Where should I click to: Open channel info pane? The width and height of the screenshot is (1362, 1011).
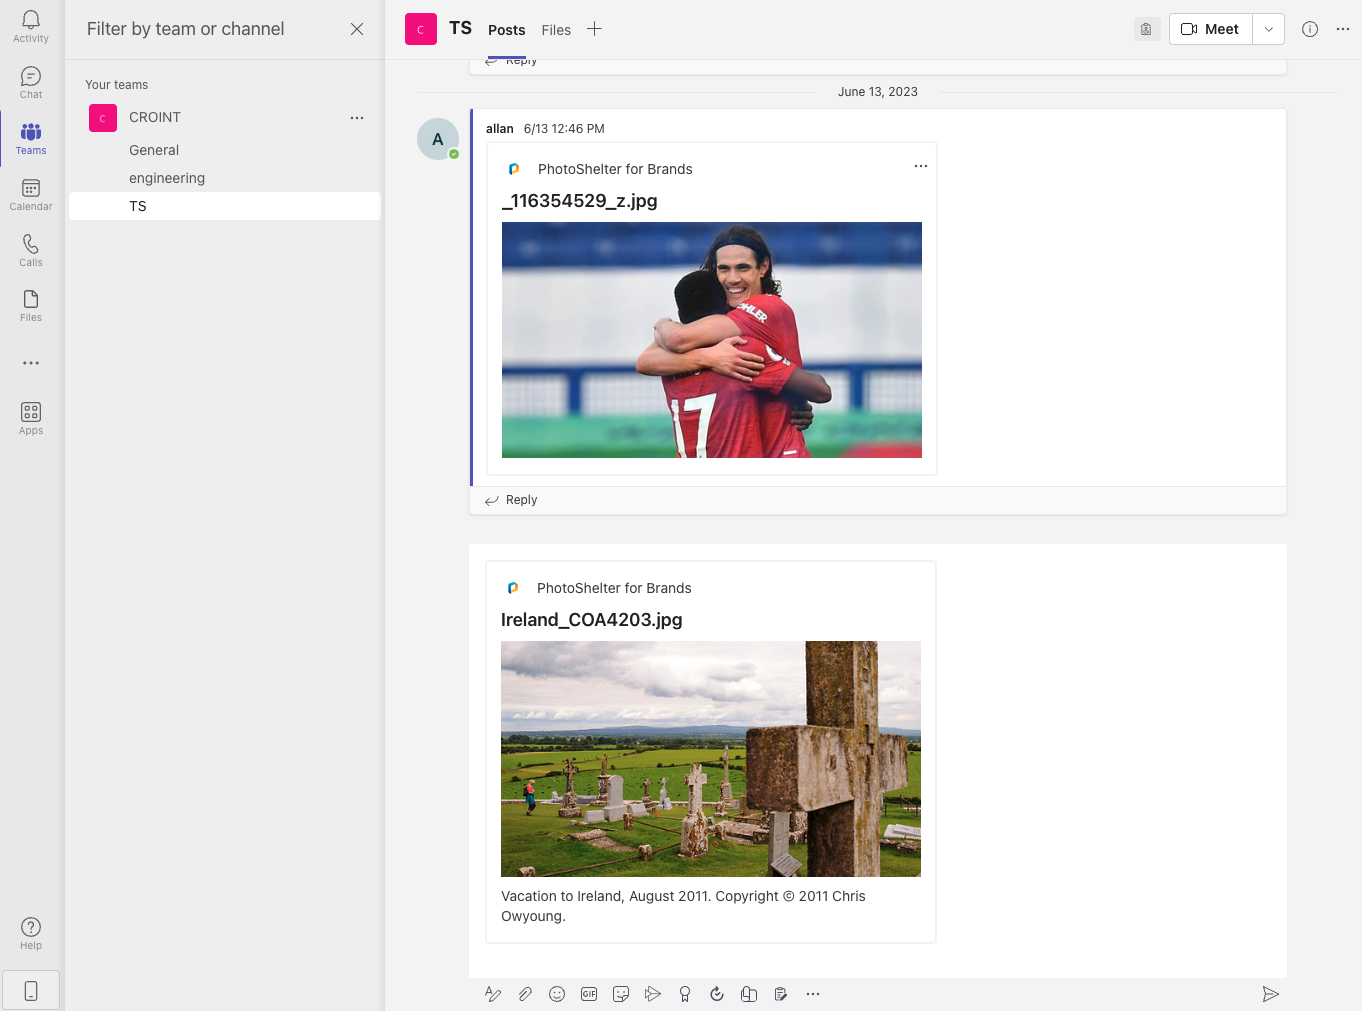[x=1310, y=29]
